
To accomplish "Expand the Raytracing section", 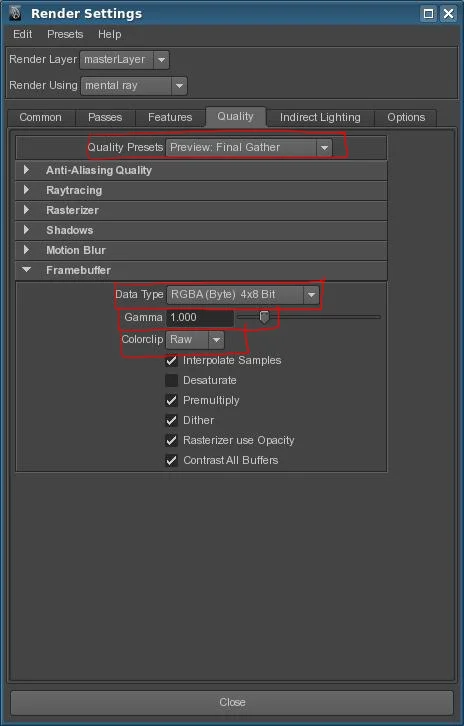I will click(201, 190).
